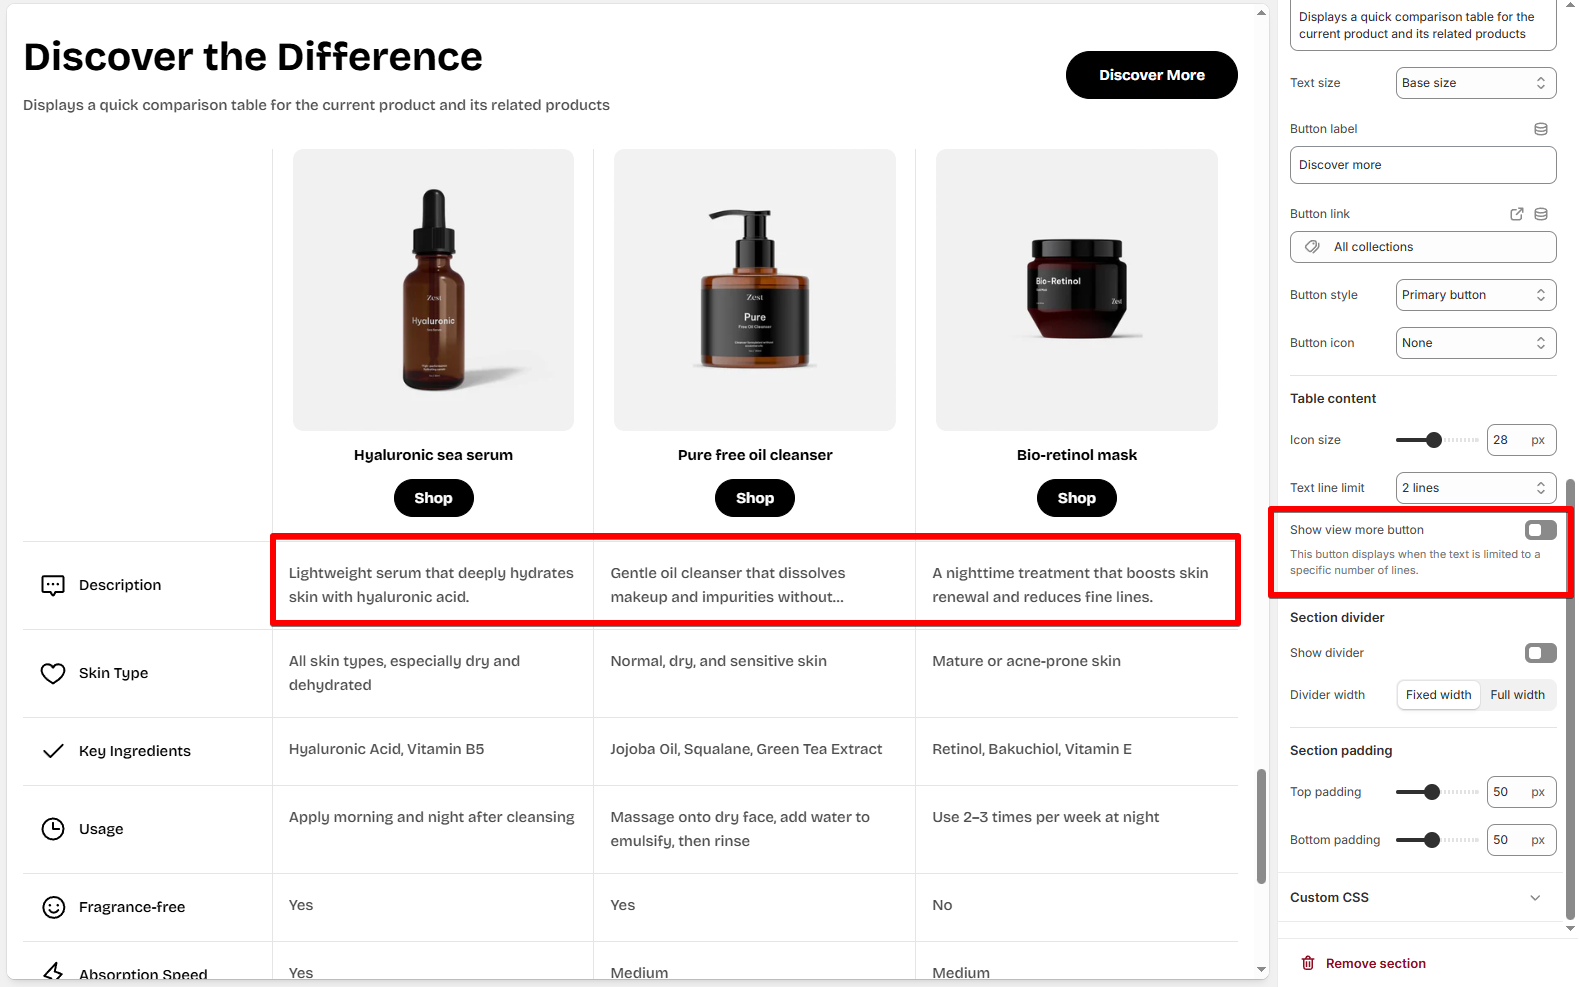Screen dimensions: 1579x987
Task: Open the Text line limit dropdown
Action: 1476,488
